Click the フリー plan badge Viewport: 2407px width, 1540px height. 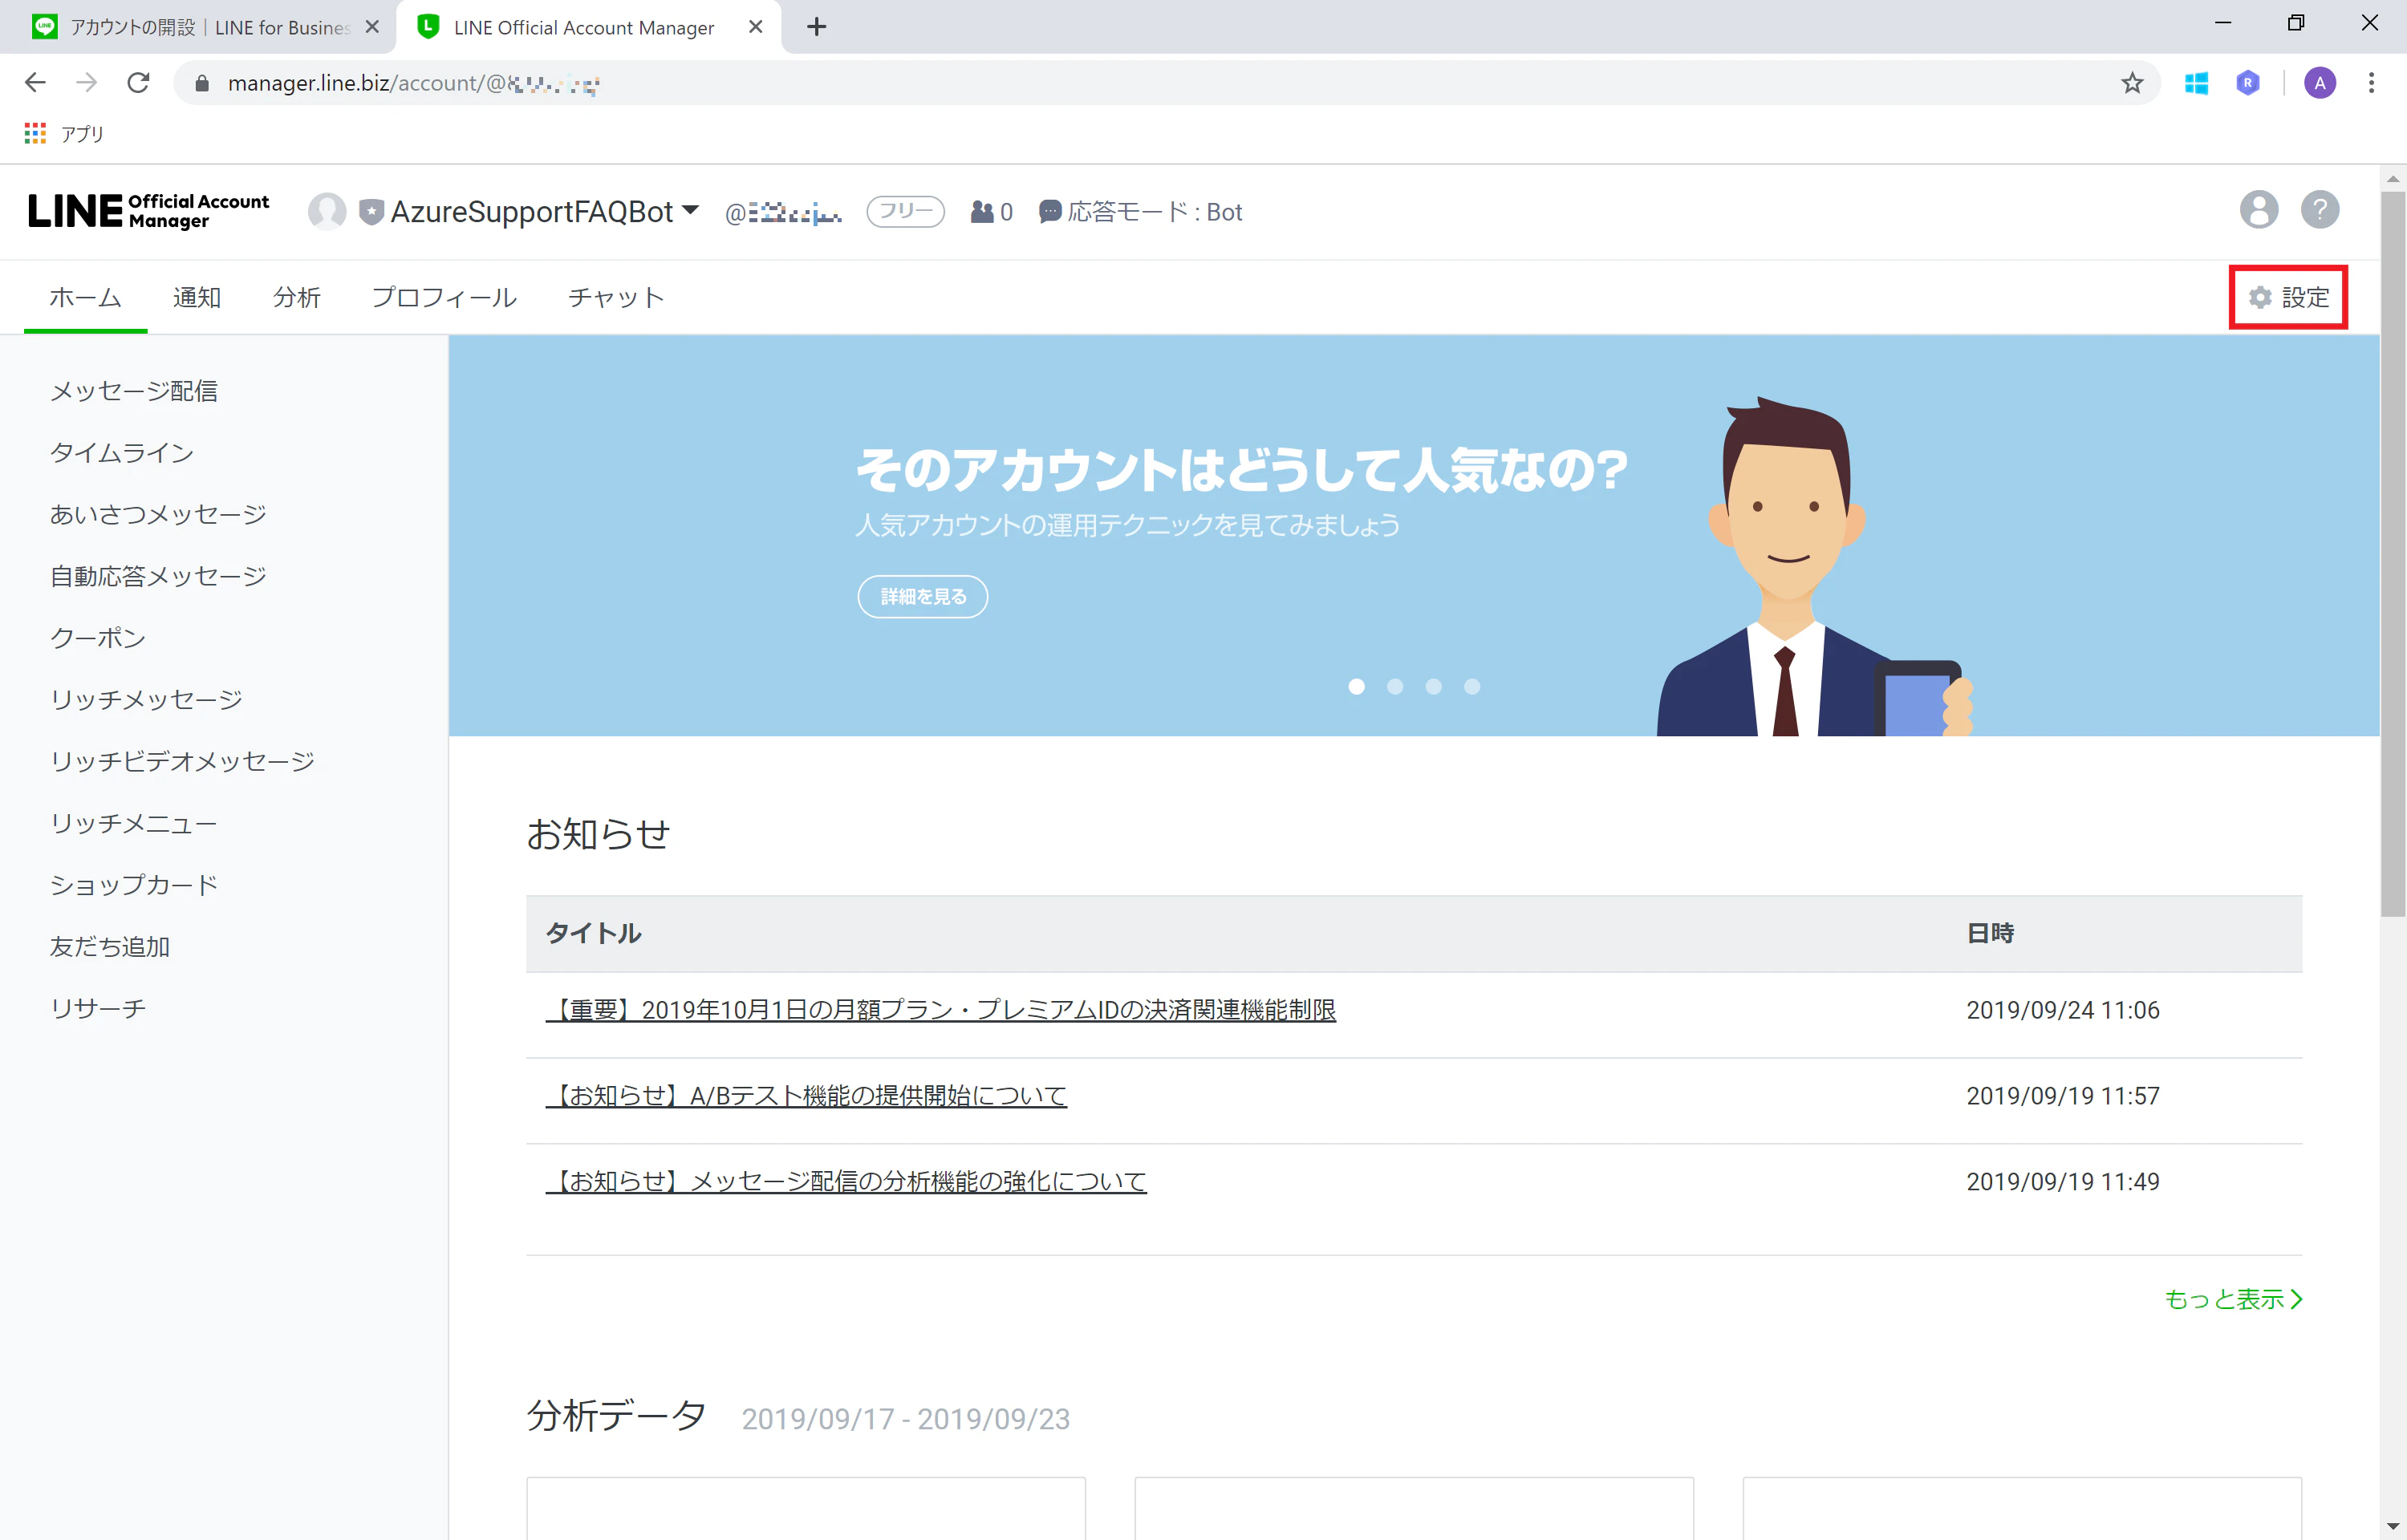click(x=905, y=211)
